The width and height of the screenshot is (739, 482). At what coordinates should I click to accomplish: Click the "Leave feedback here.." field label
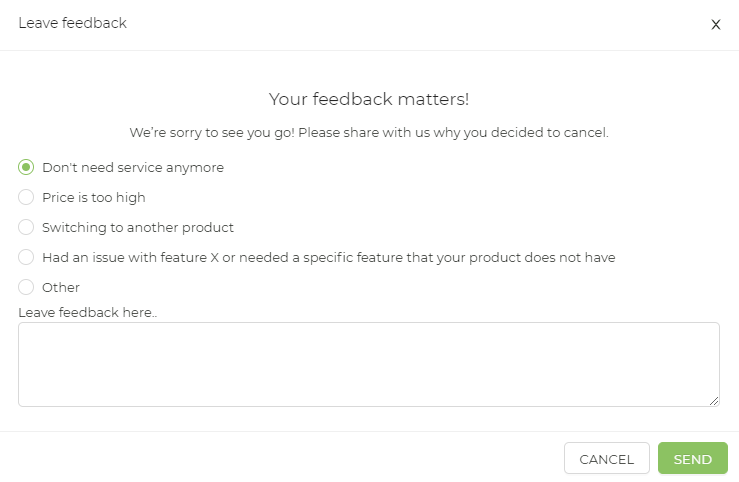[88, 312]
